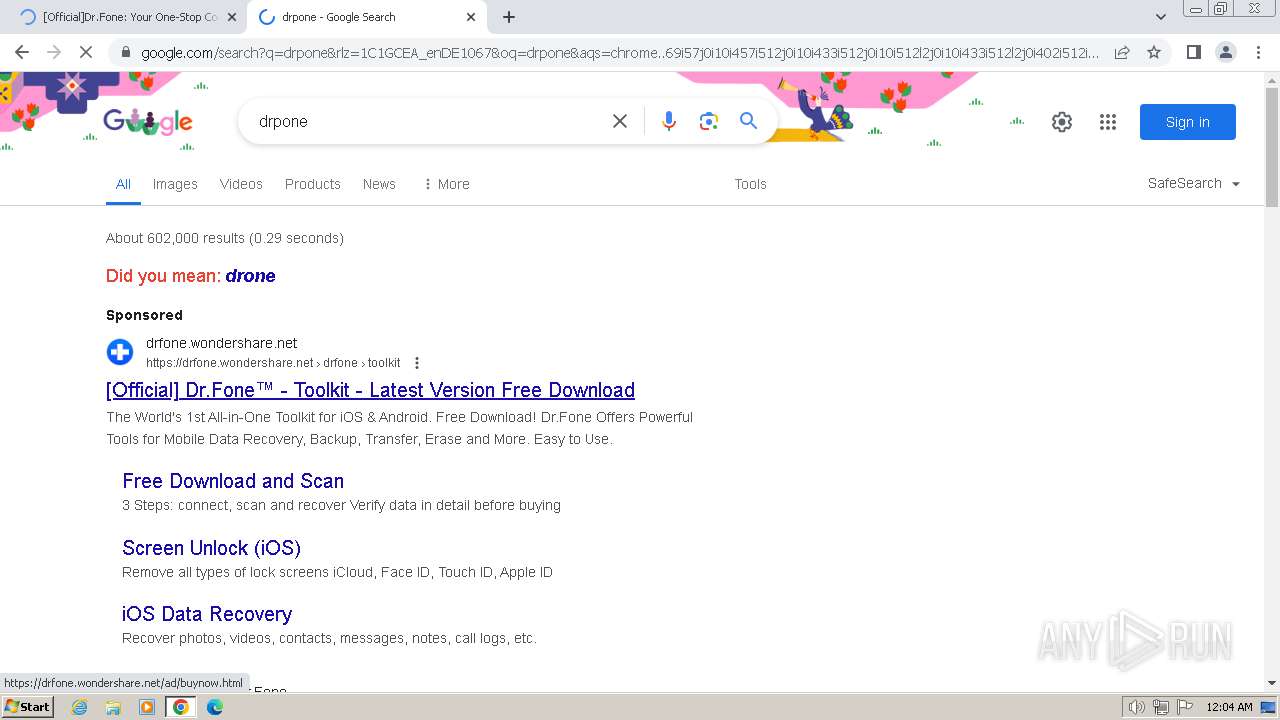Viewport: 1280px width, 720px height.
Task: Open tab search dropdown arrow
Action: click(x=1161, y=17)
